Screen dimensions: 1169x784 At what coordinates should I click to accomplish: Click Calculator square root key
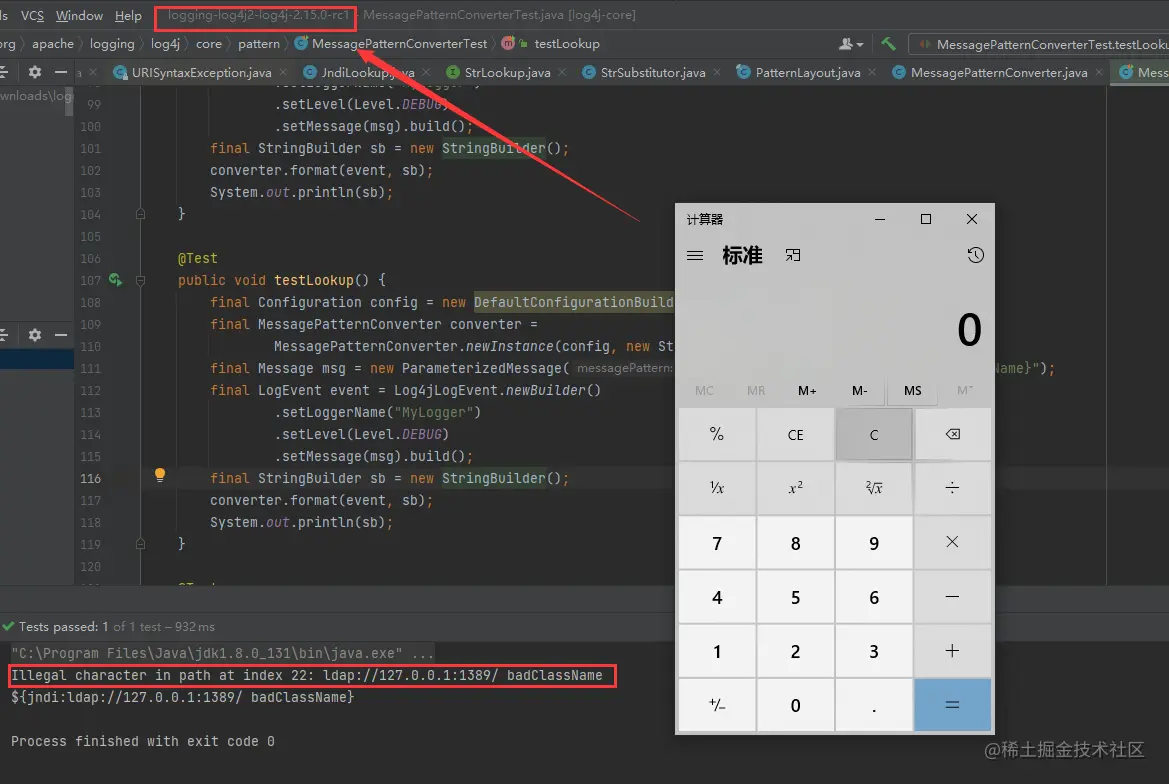874,488
